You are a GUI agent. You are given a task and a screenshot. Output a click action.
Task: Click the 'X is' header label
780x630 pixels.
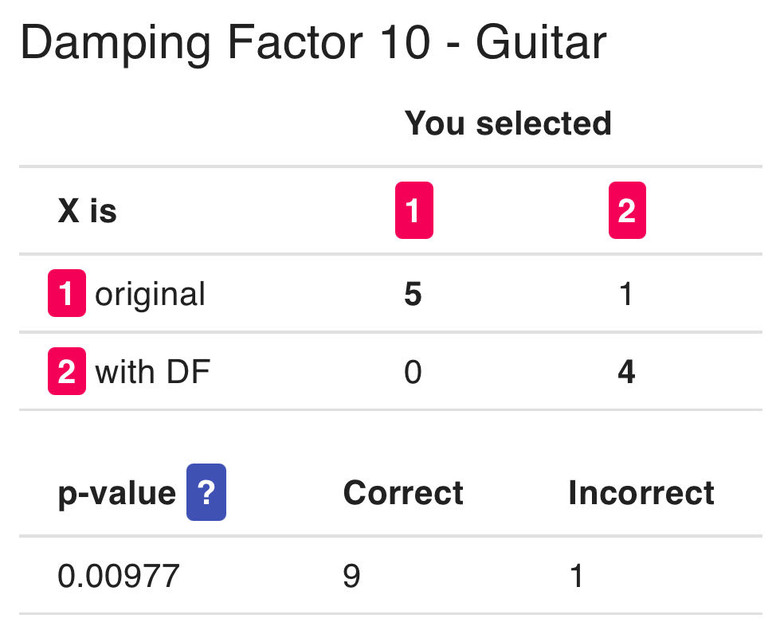pos(88,210)
